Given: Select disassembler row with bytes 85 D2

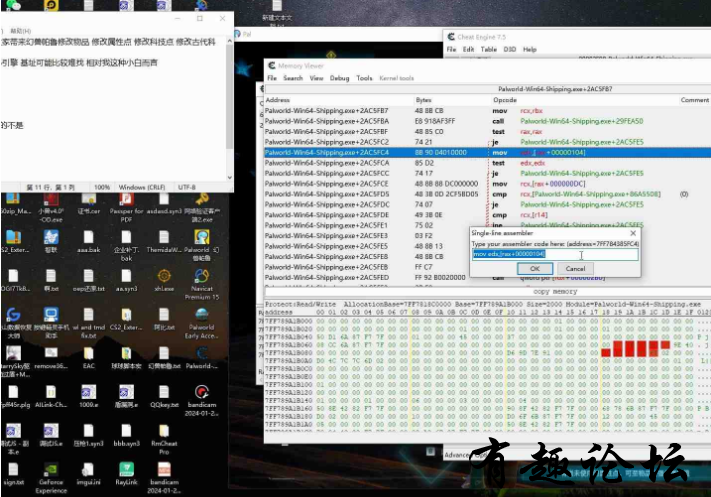Looking at the screenshot, I should 487,163.
